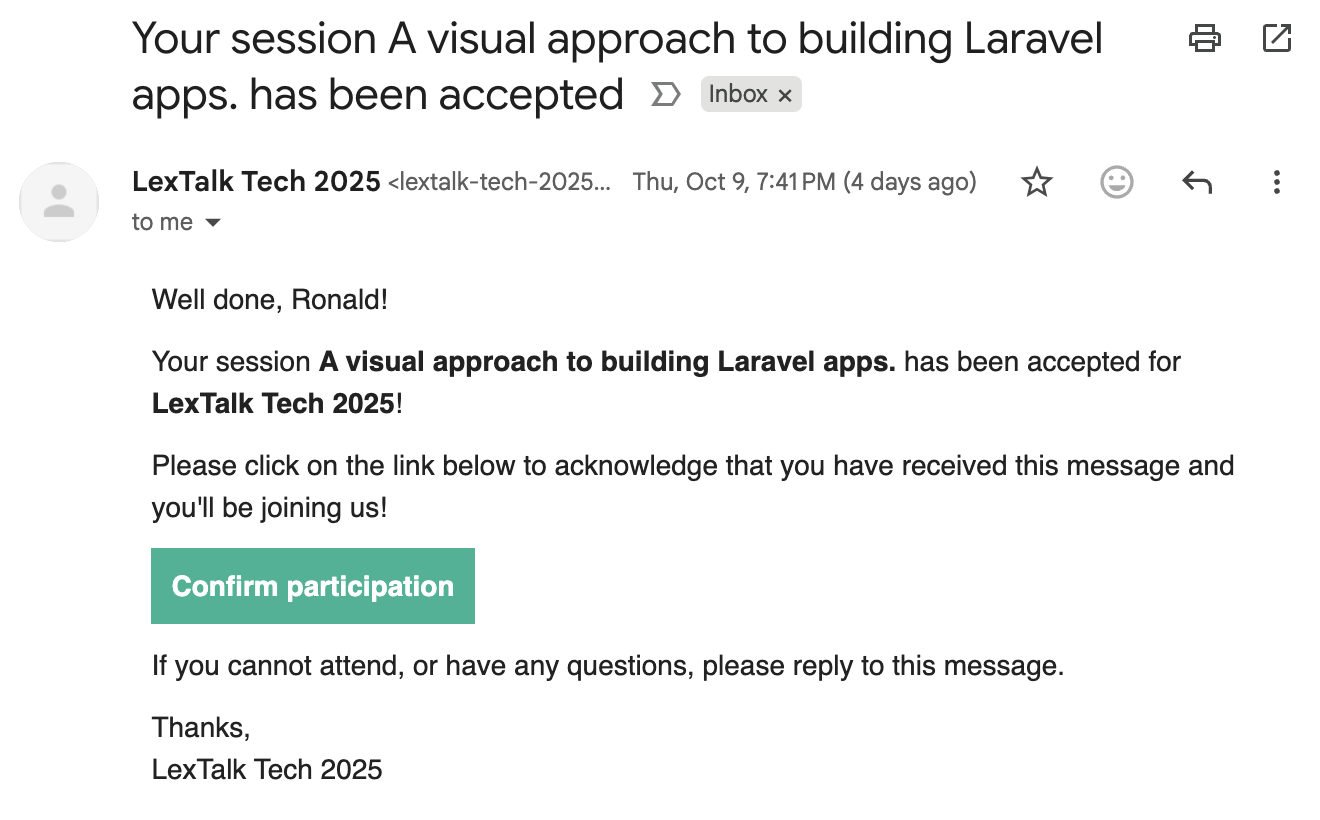
Task: Star this LexTalk Tech 2025 message
Action: (x=1037, y=182)
